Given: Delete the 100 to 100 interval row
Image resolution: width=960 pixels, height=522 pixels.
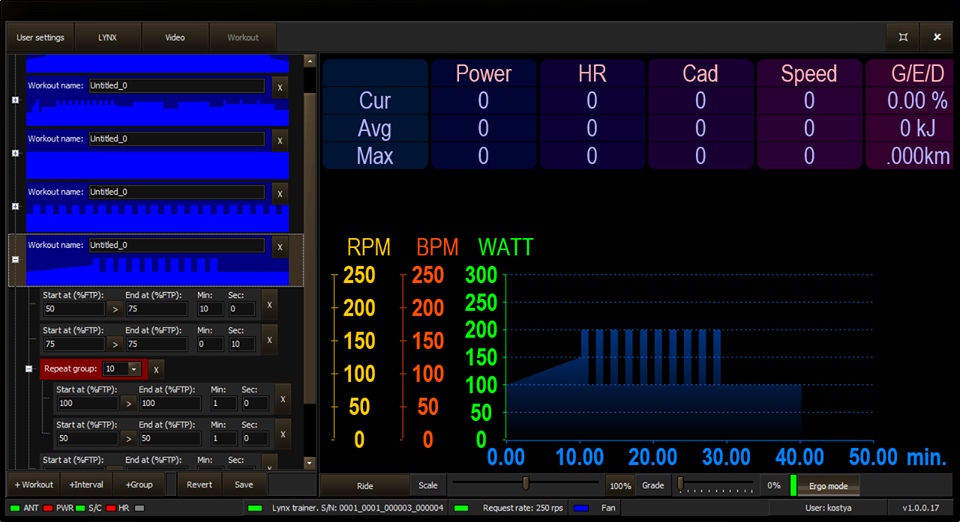Looking at the screenshot, I should point(283,399).
